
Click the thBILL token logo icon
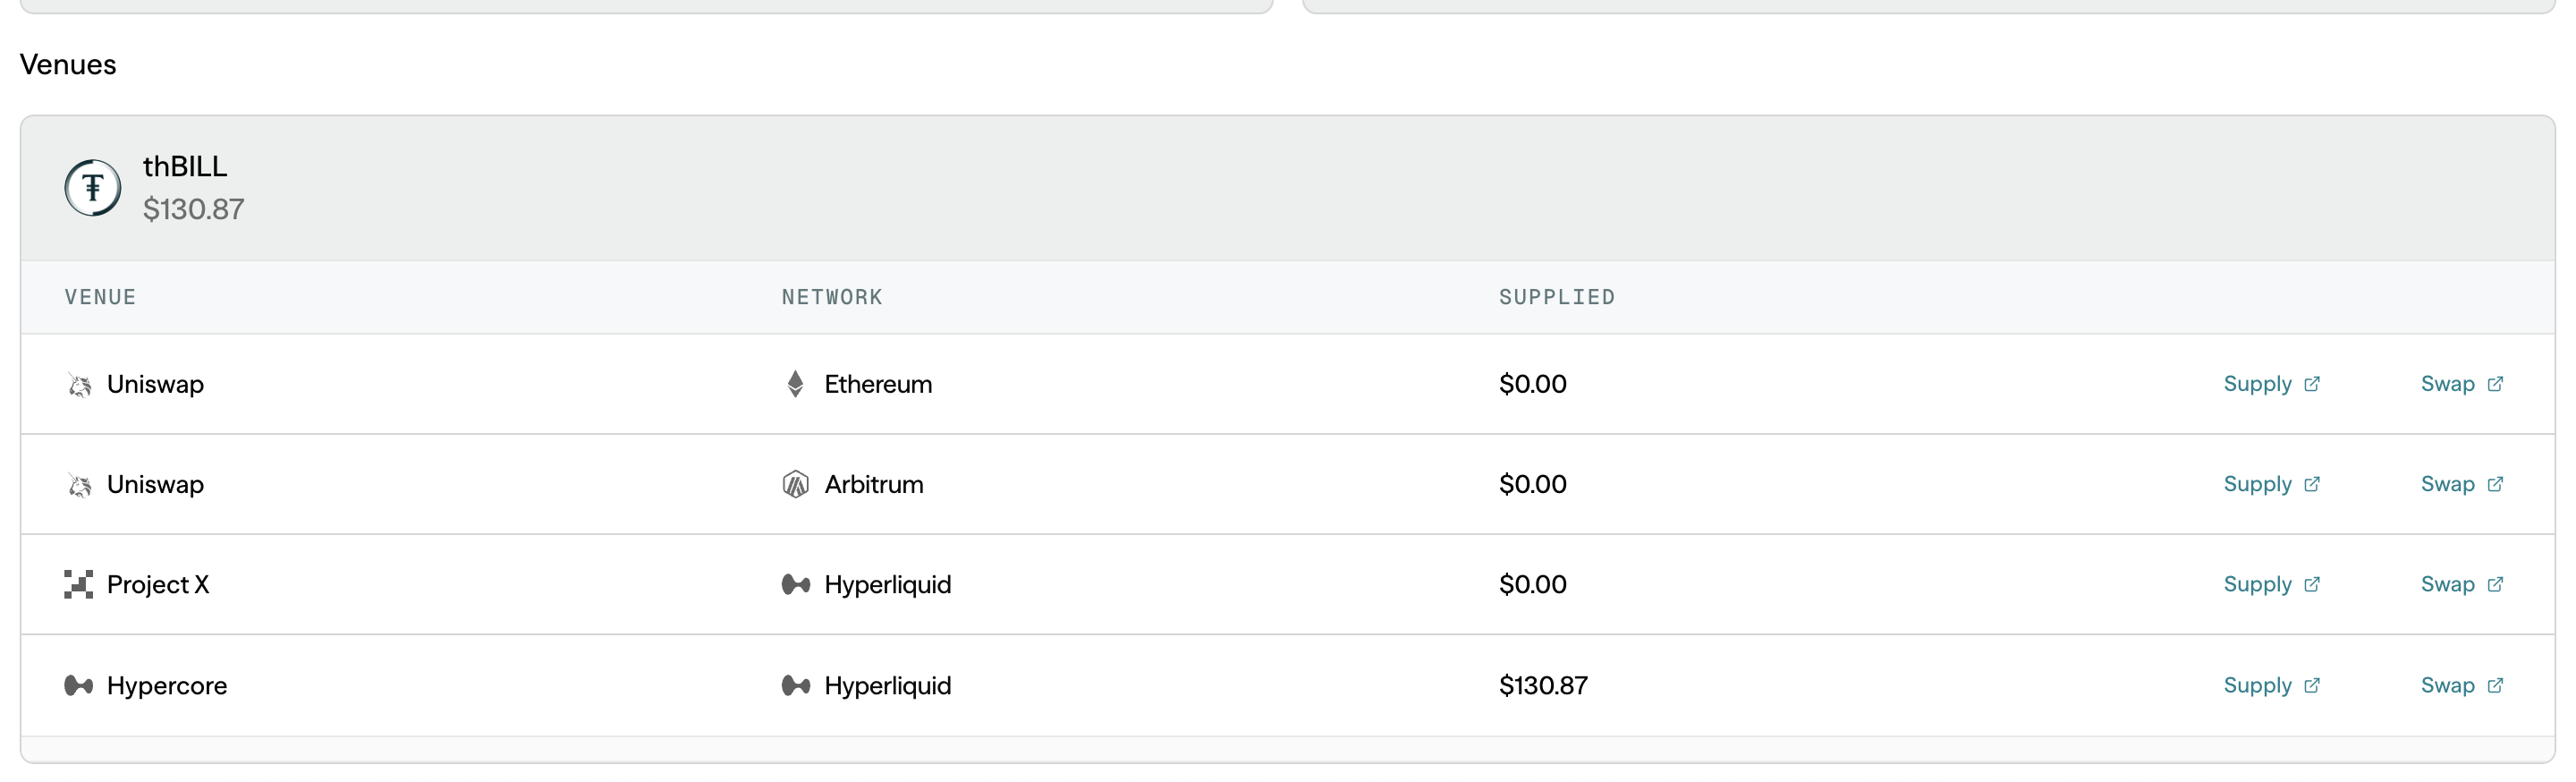[93, 188]
